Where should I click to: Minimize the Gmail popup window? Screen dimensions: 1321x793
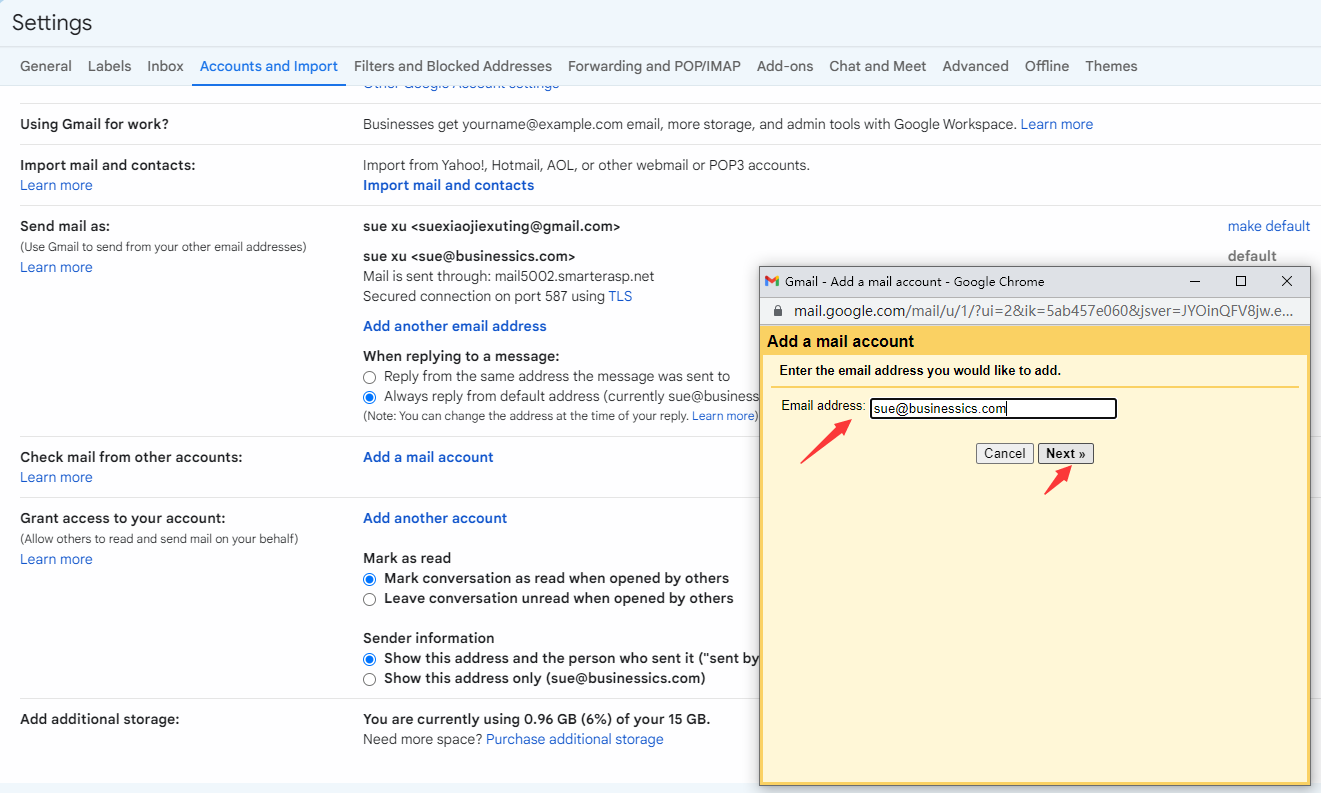coord(1195,282)
